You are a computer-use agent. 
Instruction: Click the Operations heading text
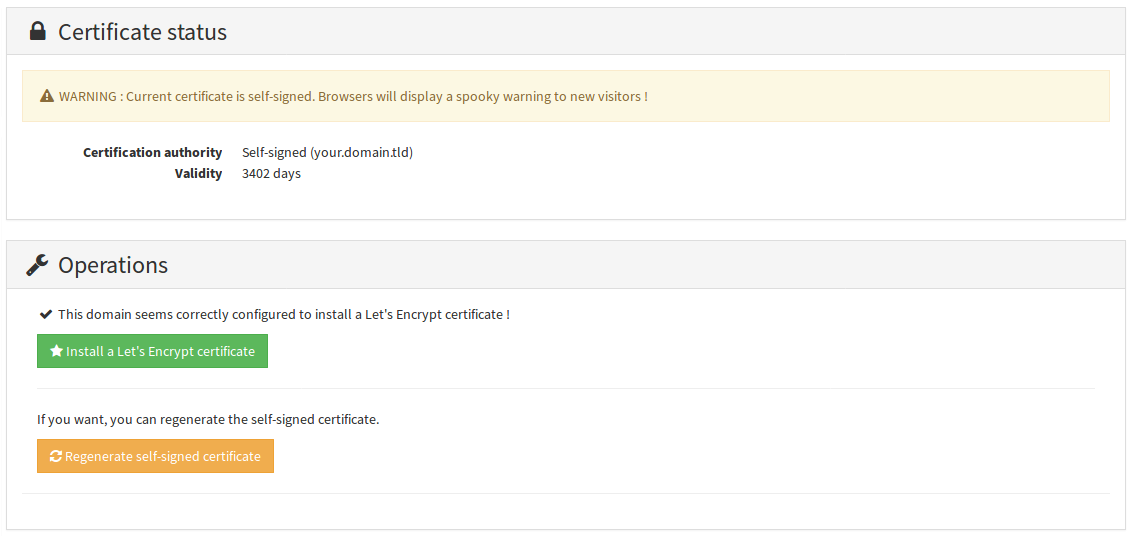113,265
